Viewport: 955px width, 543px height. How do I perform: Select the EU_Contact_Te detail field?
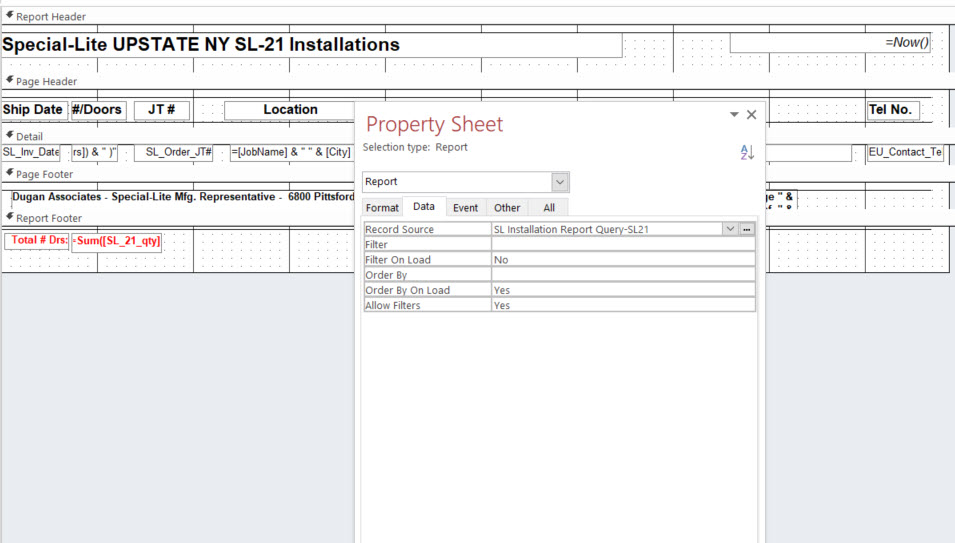906,152
